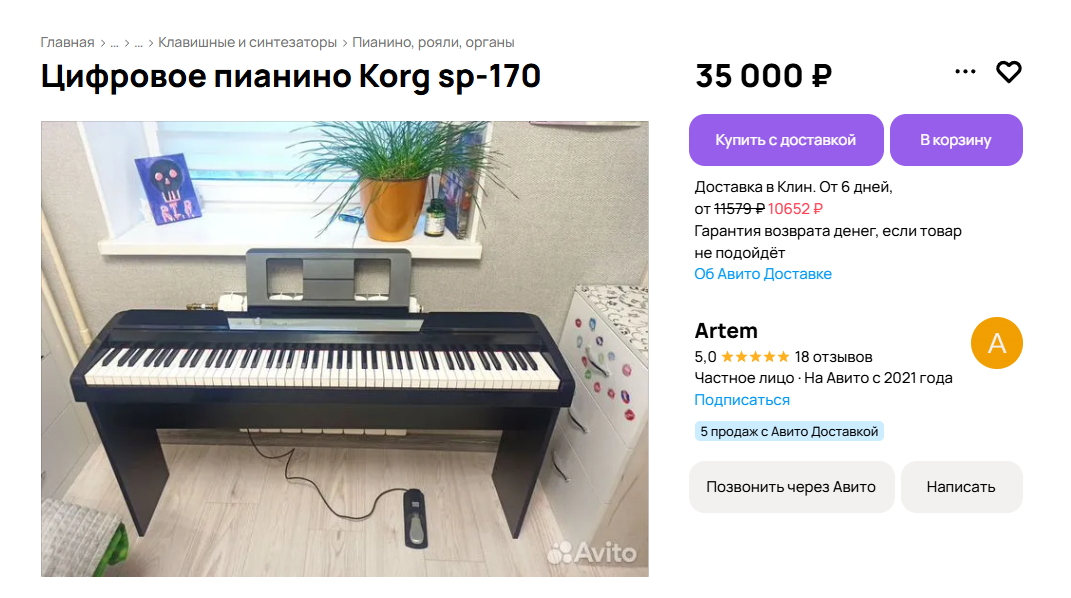Viewport: 1071px width, 598px height.
Task: Subscribe to seller via Подписаться
Action: pyautogui.click(x=742, y=400)
